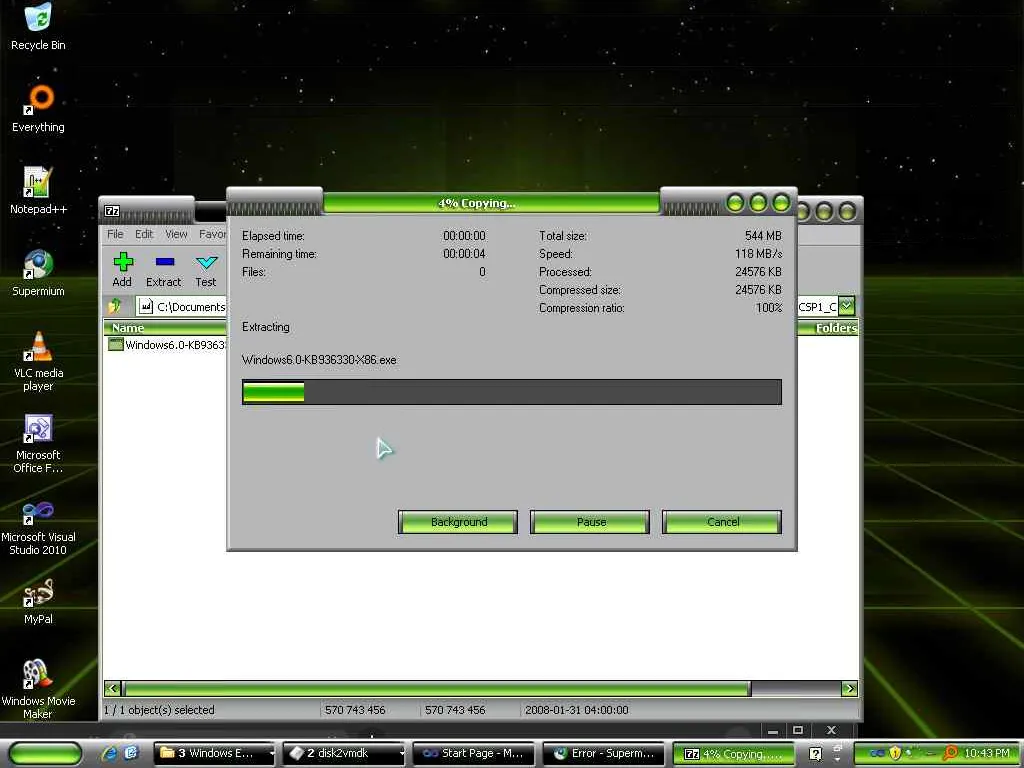
Task: Click the Test toolbar icon in 7-Zip
Action: [206, 263]
